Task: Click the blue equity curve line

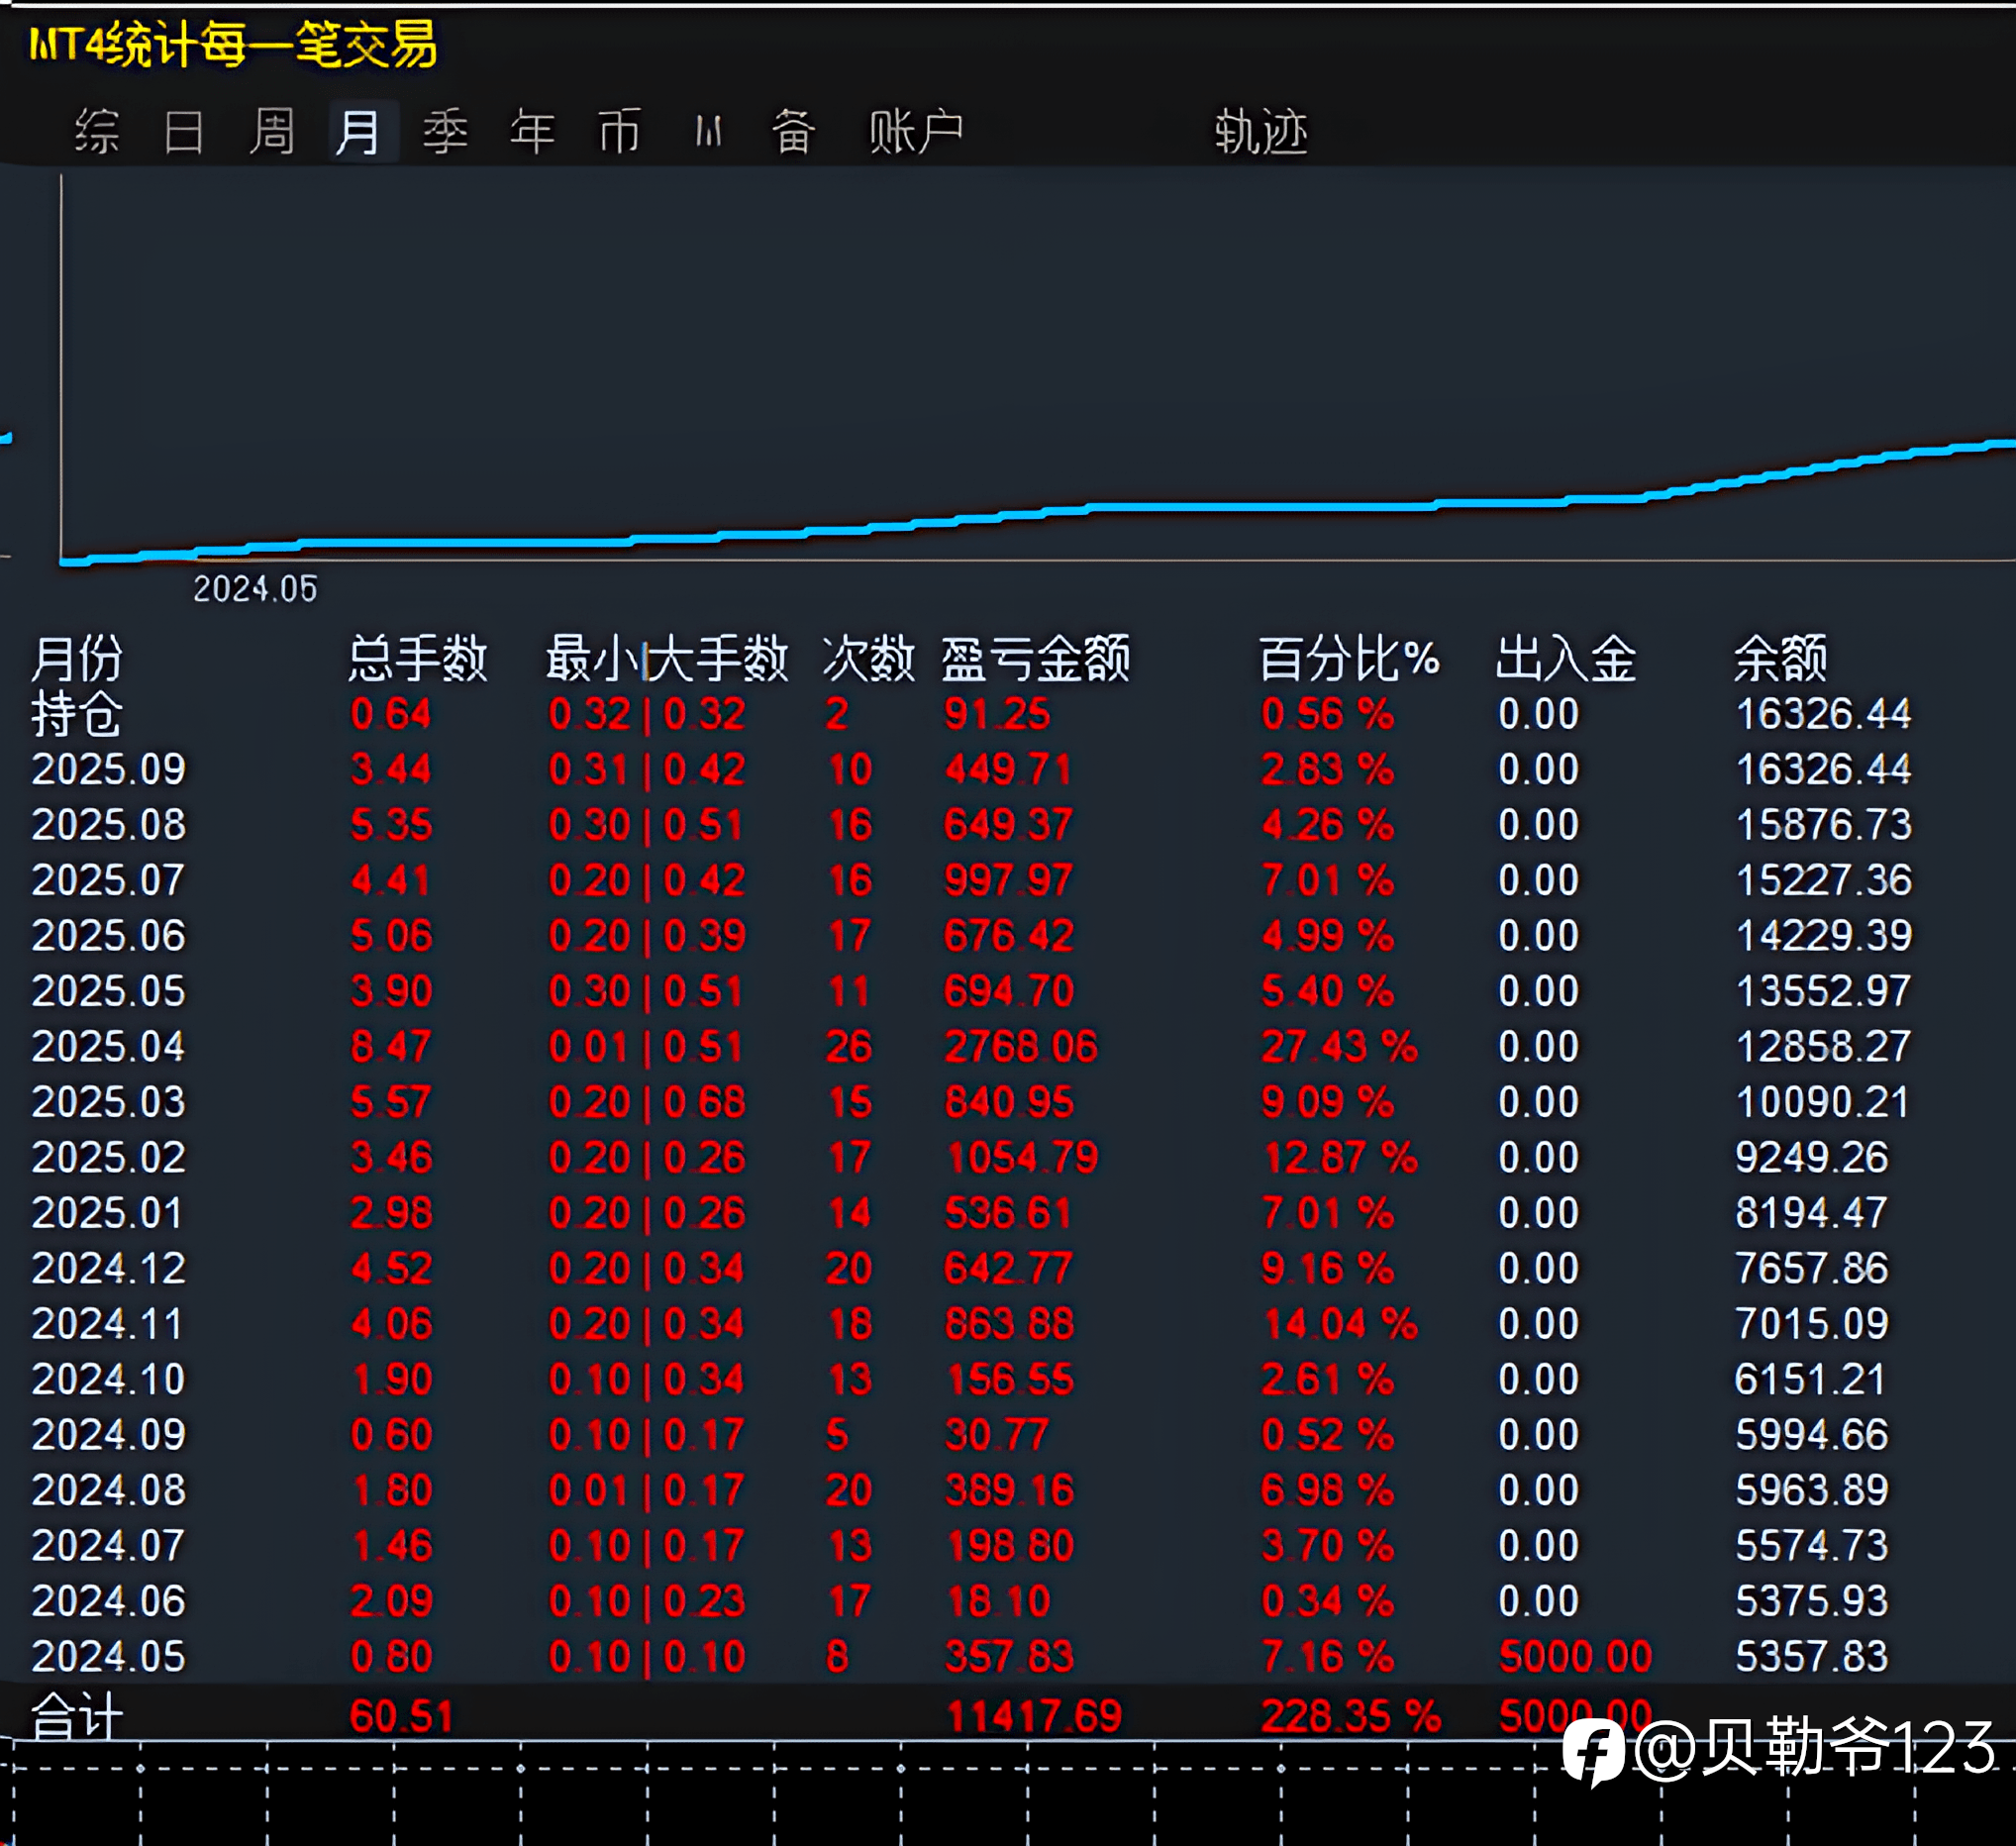Action: [x=1040, y=512]
